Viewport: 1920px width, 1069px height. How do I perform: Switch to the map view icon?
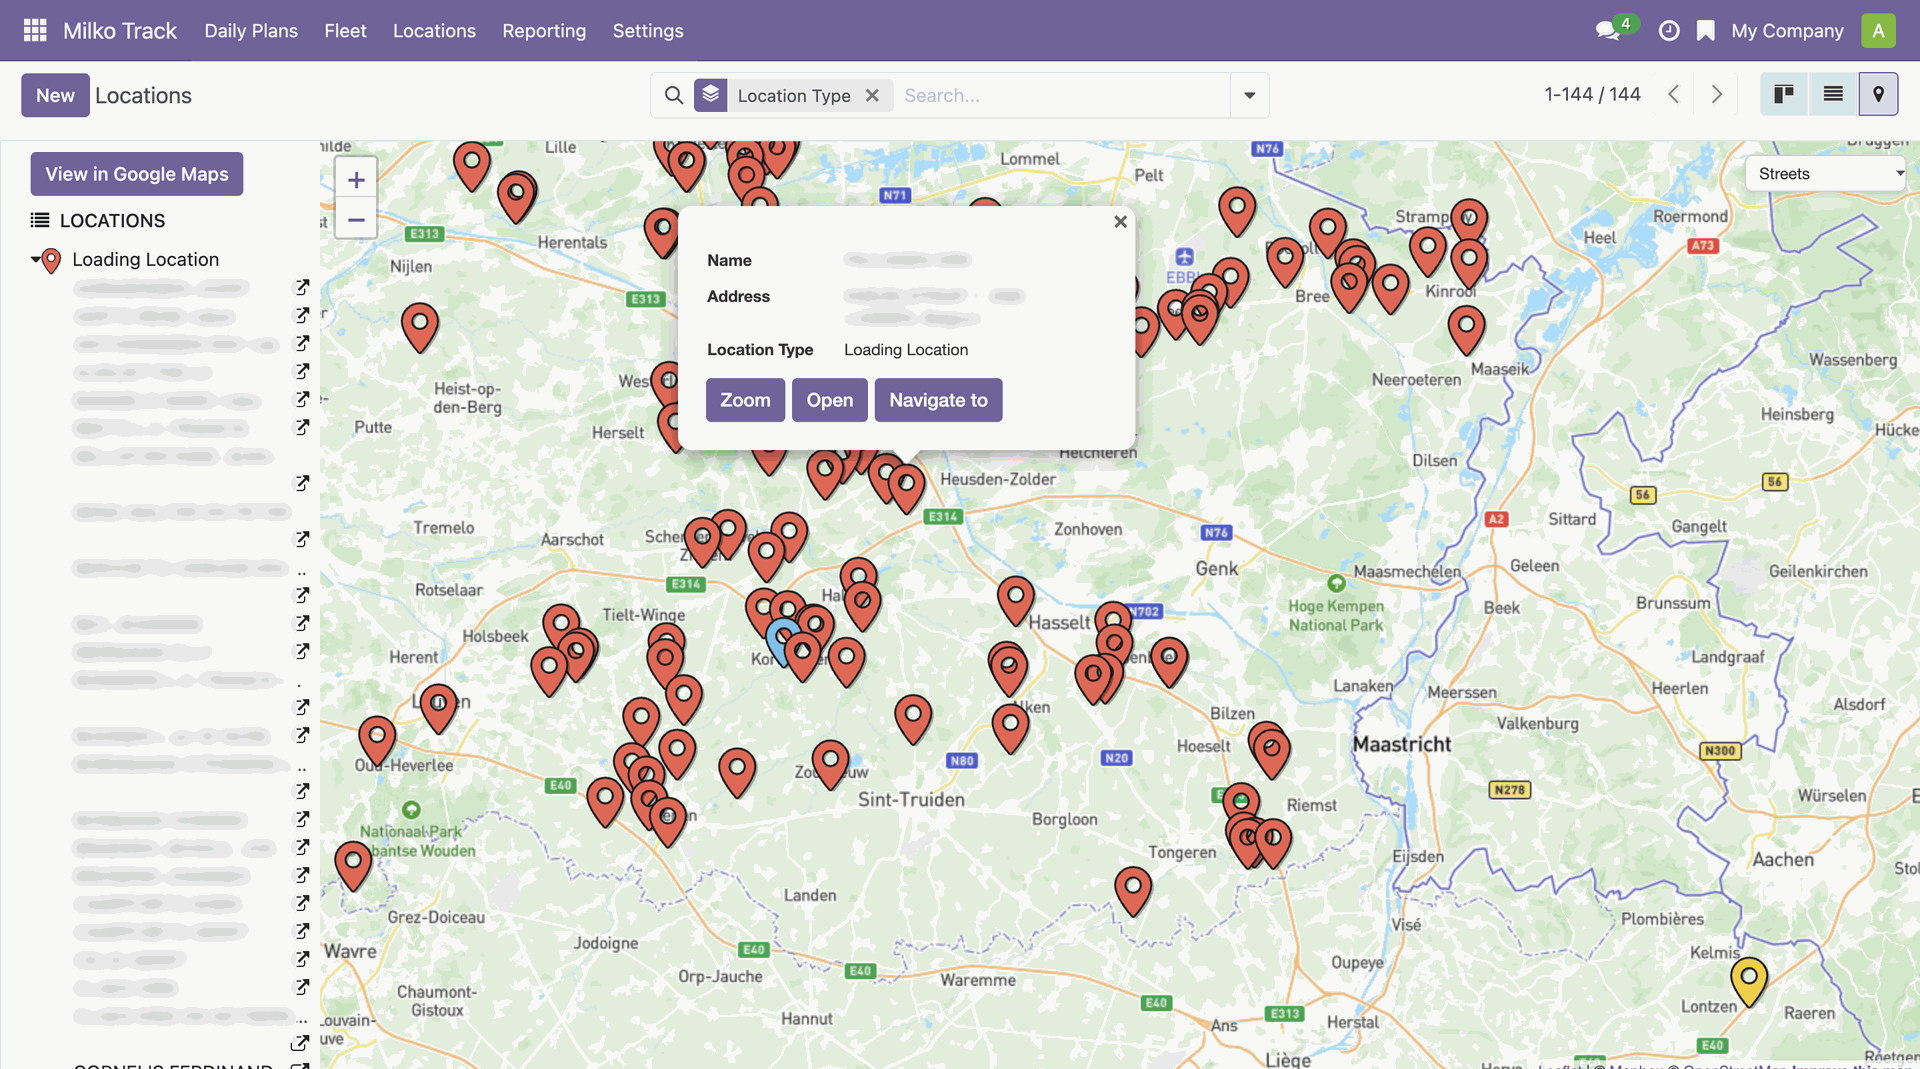coord(1878,94)
